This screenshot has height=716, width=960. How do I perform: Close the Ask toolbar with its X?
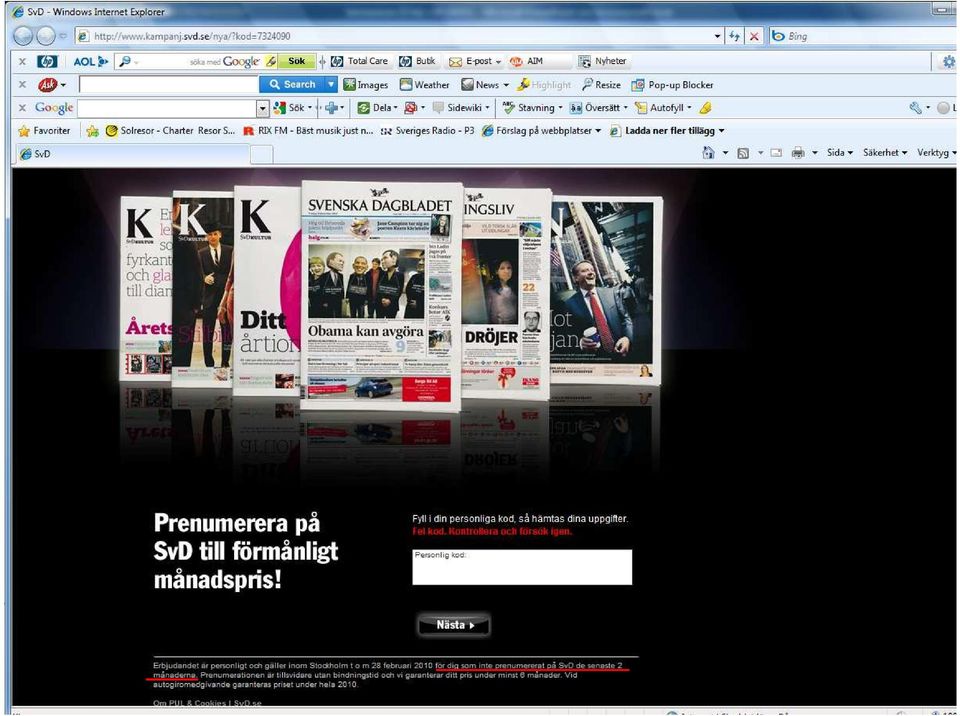pyautogui.click(x=22, y=85)
